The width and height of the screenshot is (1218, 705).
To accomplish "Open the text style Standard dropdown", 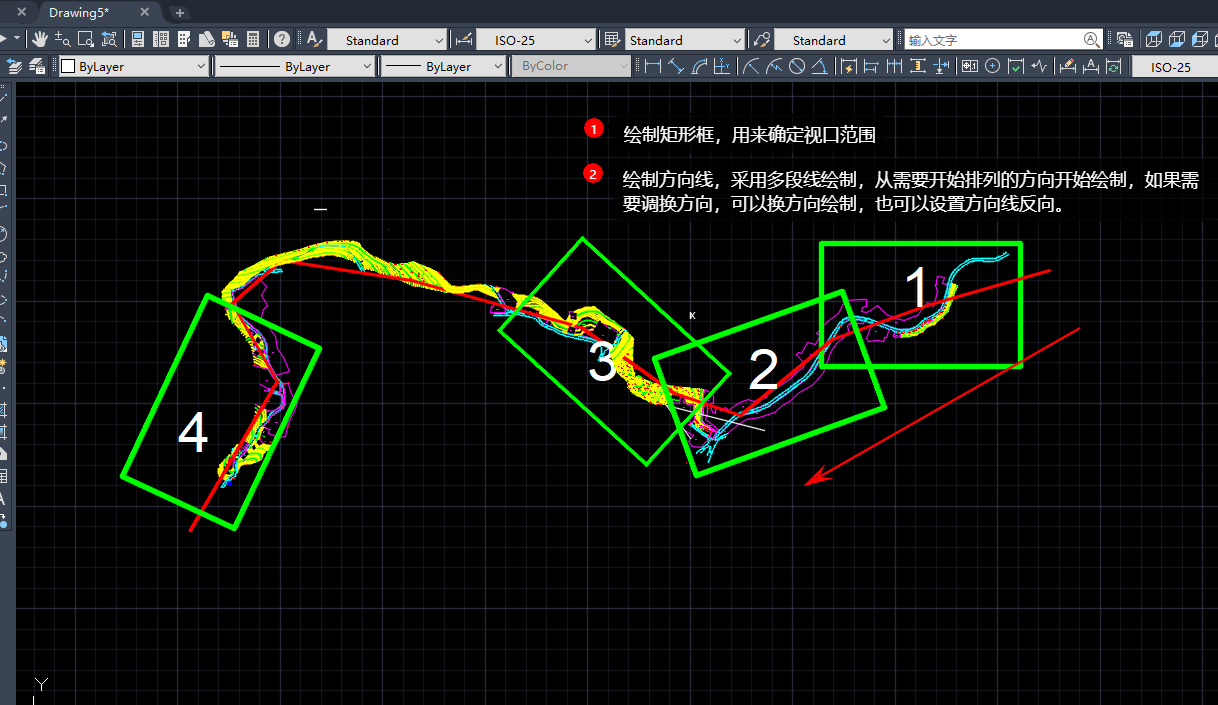I will click(386, 40).
